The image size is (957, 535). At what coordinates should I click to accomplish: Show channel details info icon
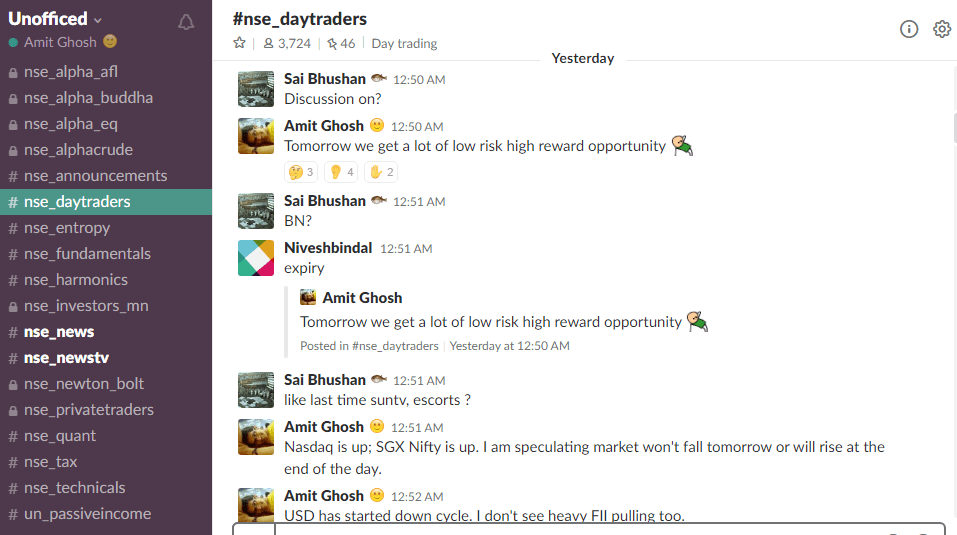tap(909, 29)
